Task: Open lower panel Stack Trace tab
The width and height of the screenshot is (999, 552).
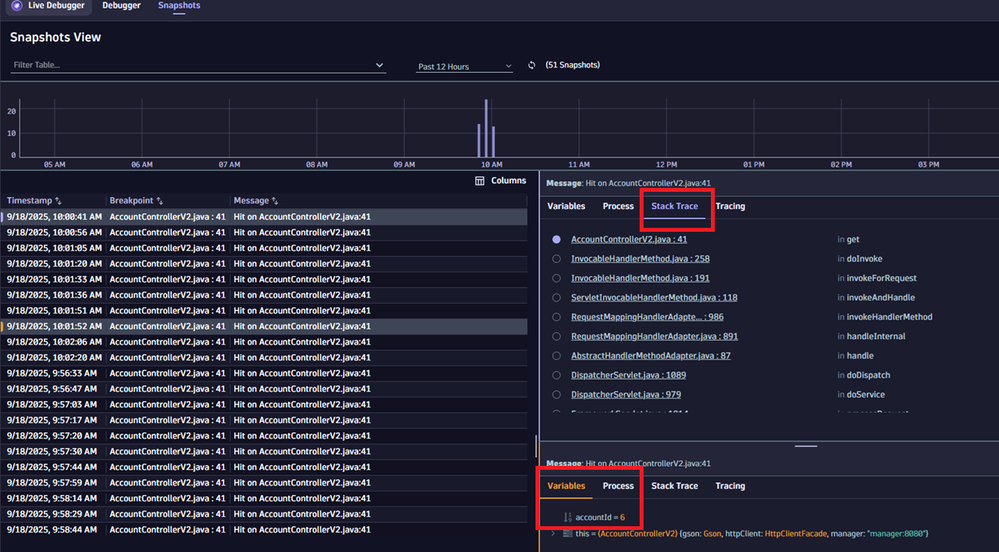Action: tap(674, 486)
